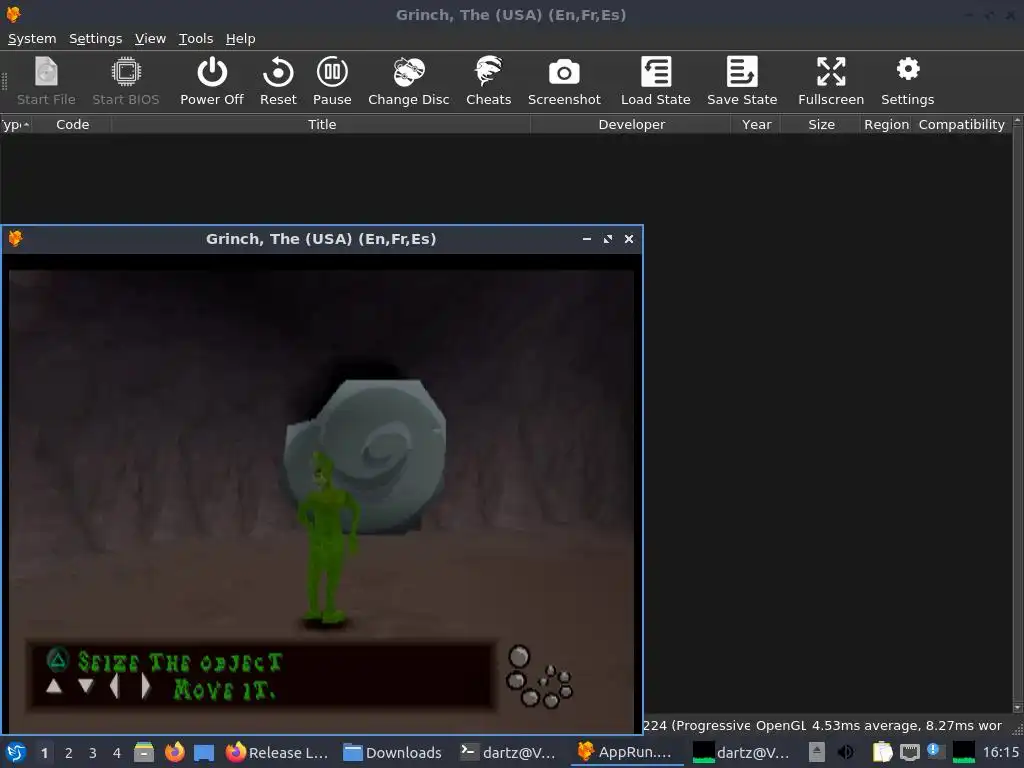Click the CPU usage graph in tray
The image size is (1024, 768).
point(964,752)
